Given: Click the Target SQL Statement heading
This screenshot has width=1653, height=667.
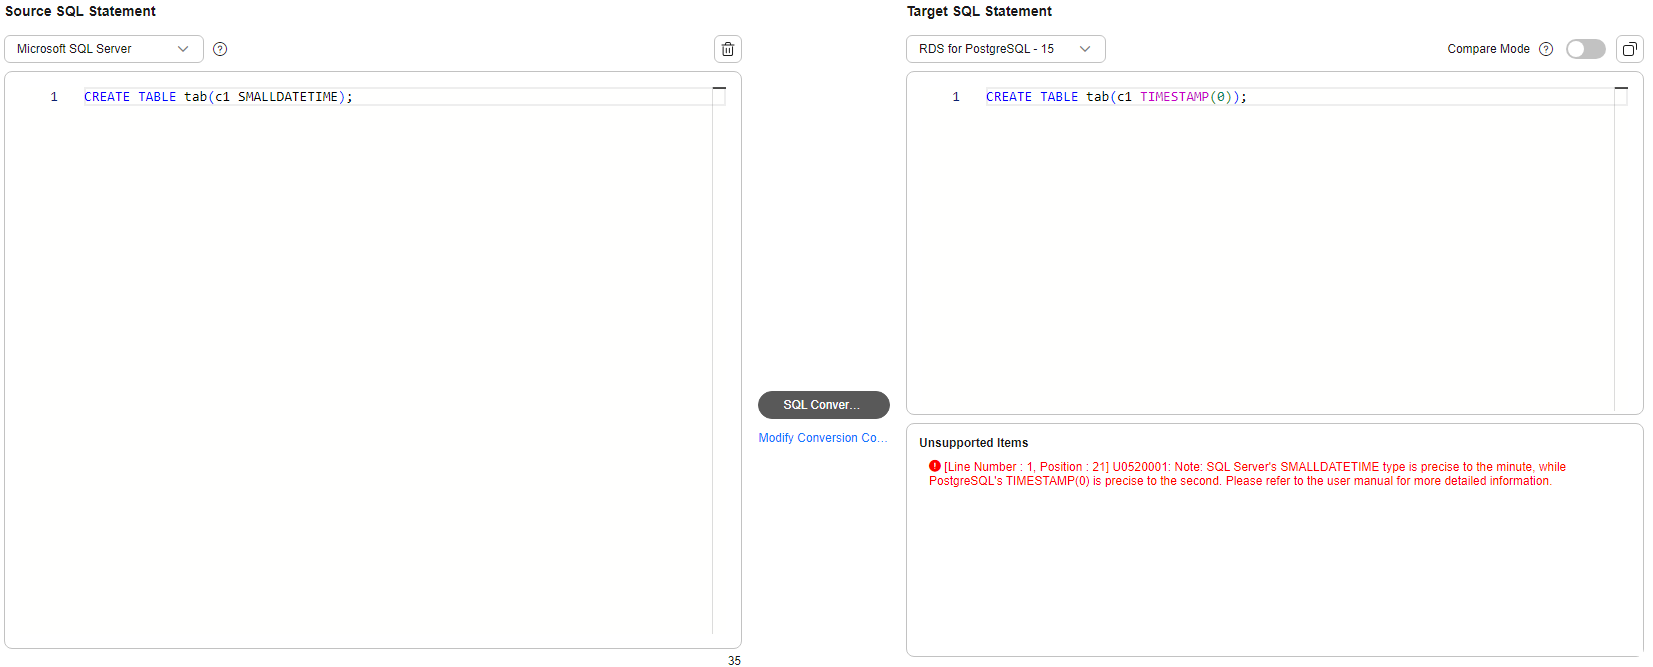Looking at the screenshot, I should click(x=979, y=11).
